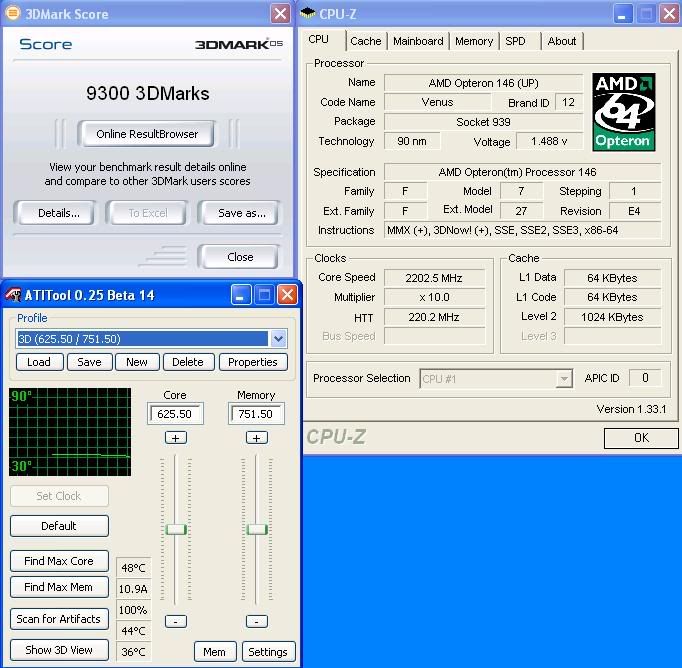Click the 3DMark Score window title icon

[13, 13]
